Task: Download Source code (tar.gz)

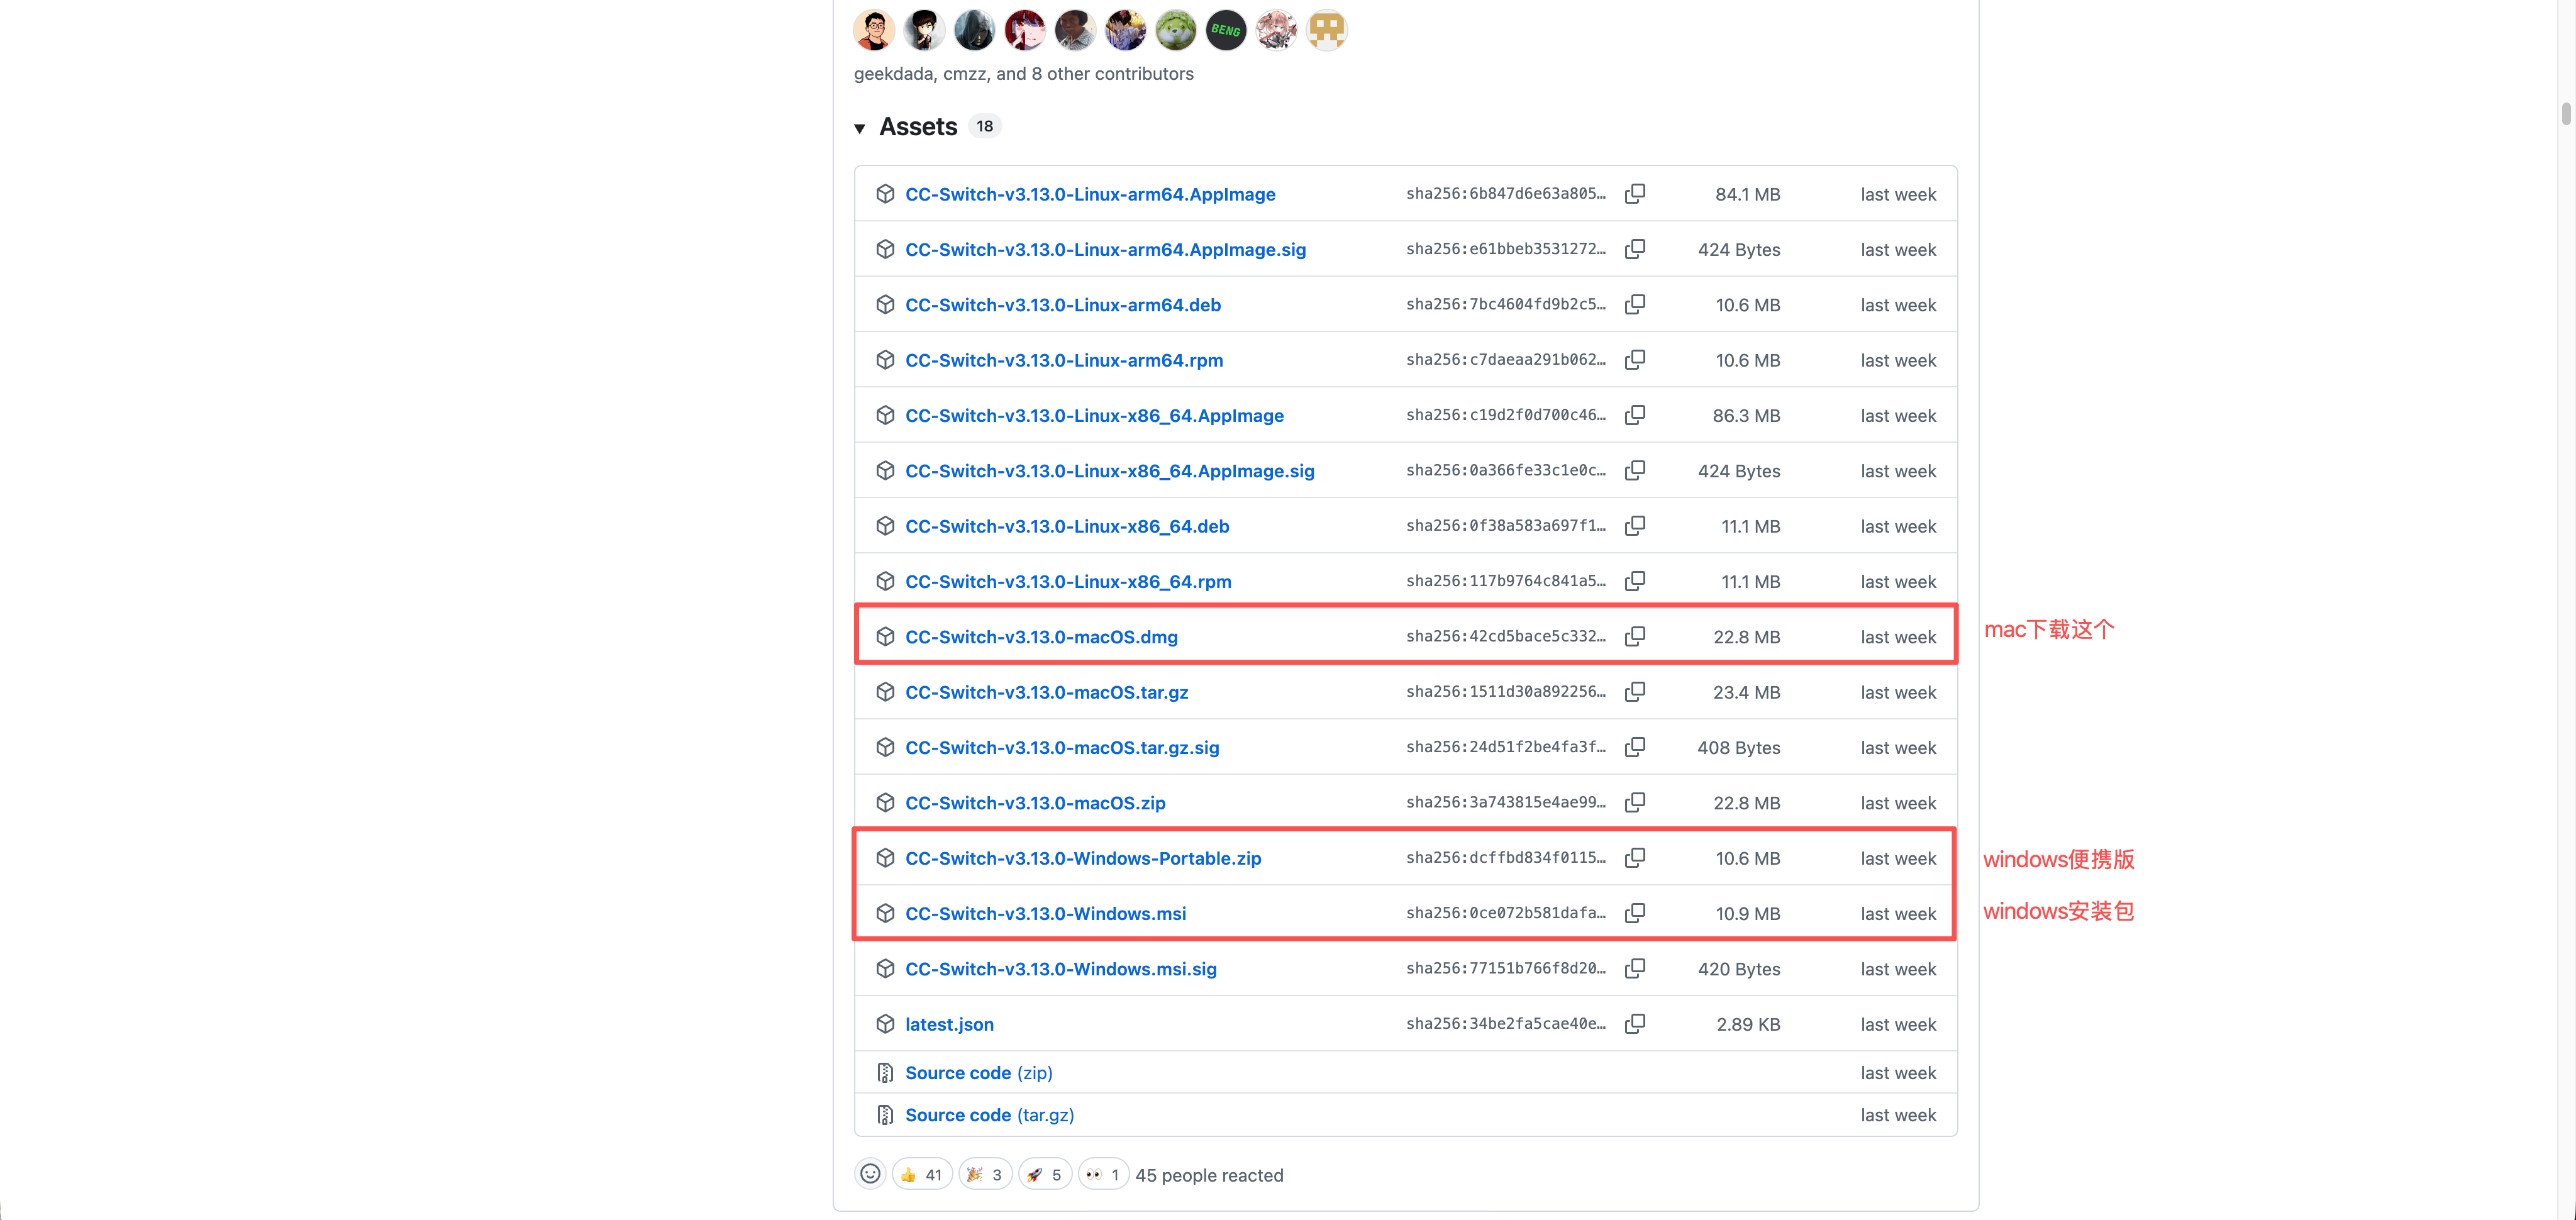Action: [989, 1115]
